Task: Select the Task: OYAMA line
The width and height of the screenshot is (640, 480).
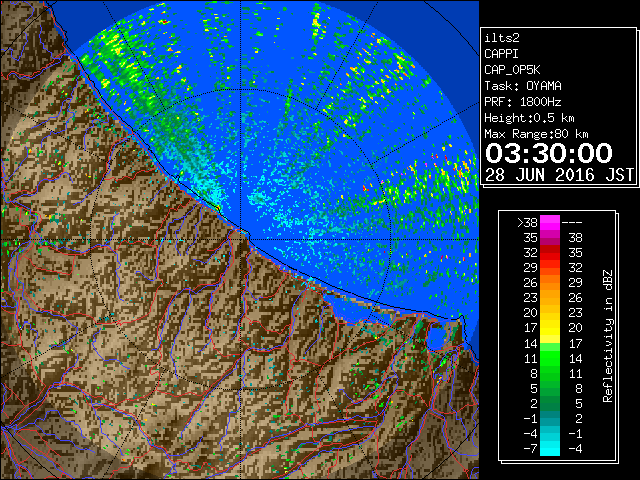Action: point(523,86)
